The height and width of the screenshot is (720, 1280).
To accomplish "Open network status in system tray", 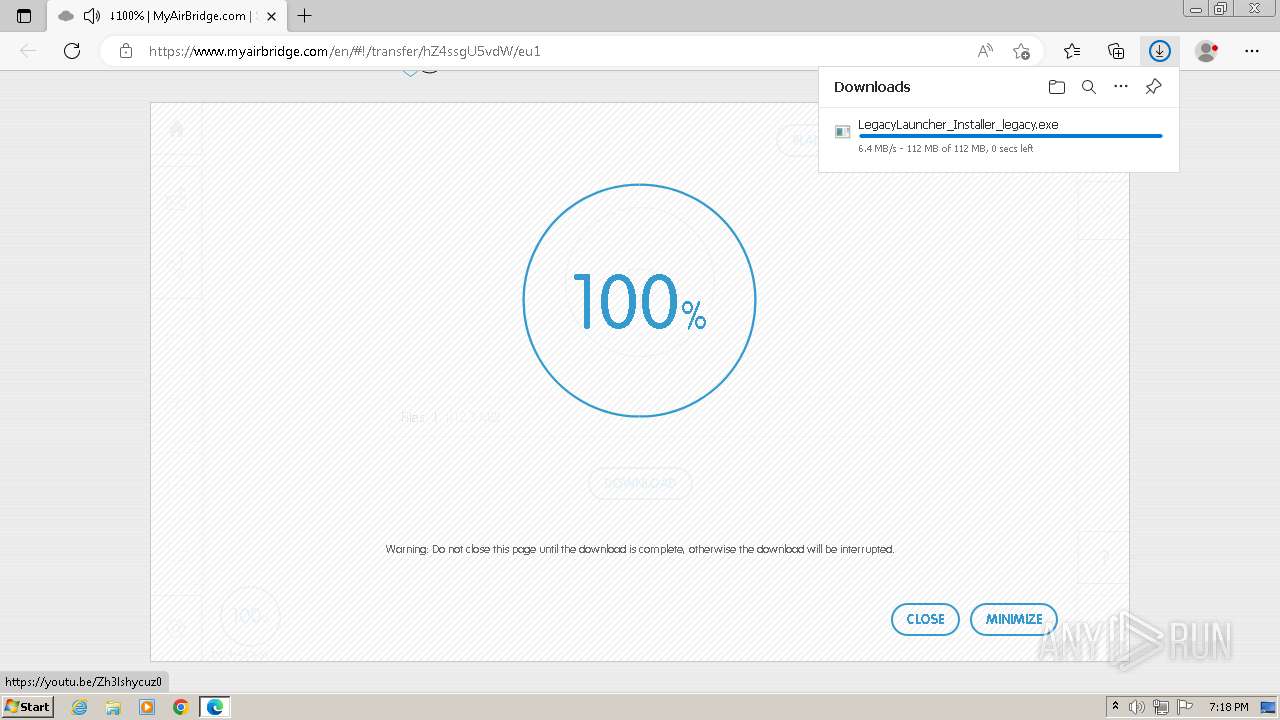I will pyautogui.click(x=1162, y=707).
